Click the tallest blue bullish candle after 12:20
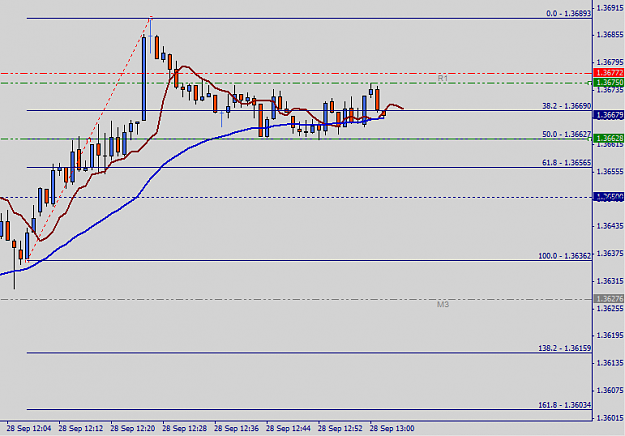625x436 pixels. (x=144, y=79)
